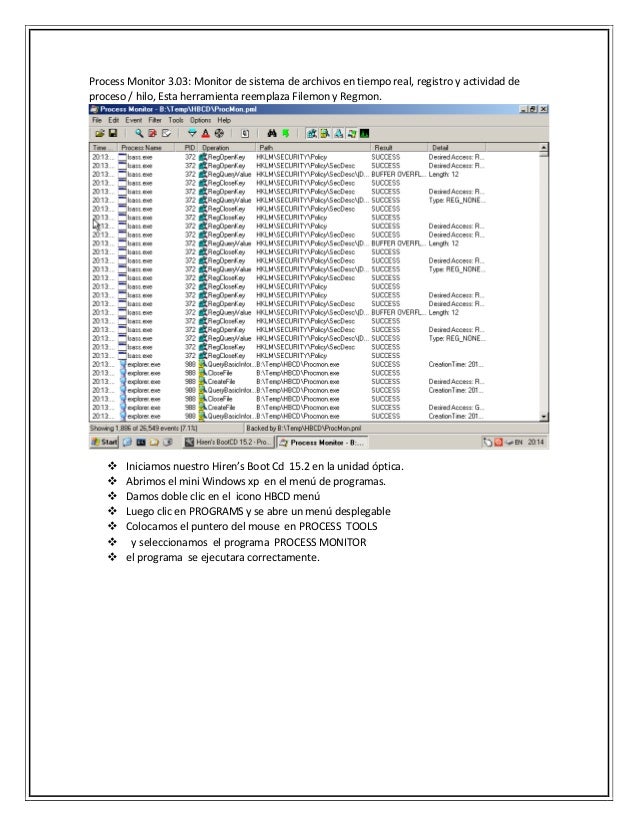638x826 pixels.
Task: Click the 'Backed by B:\Temp\HBCD\ProcMon.pml' status text
Action: pyautogui.click(x=303, y=428)
